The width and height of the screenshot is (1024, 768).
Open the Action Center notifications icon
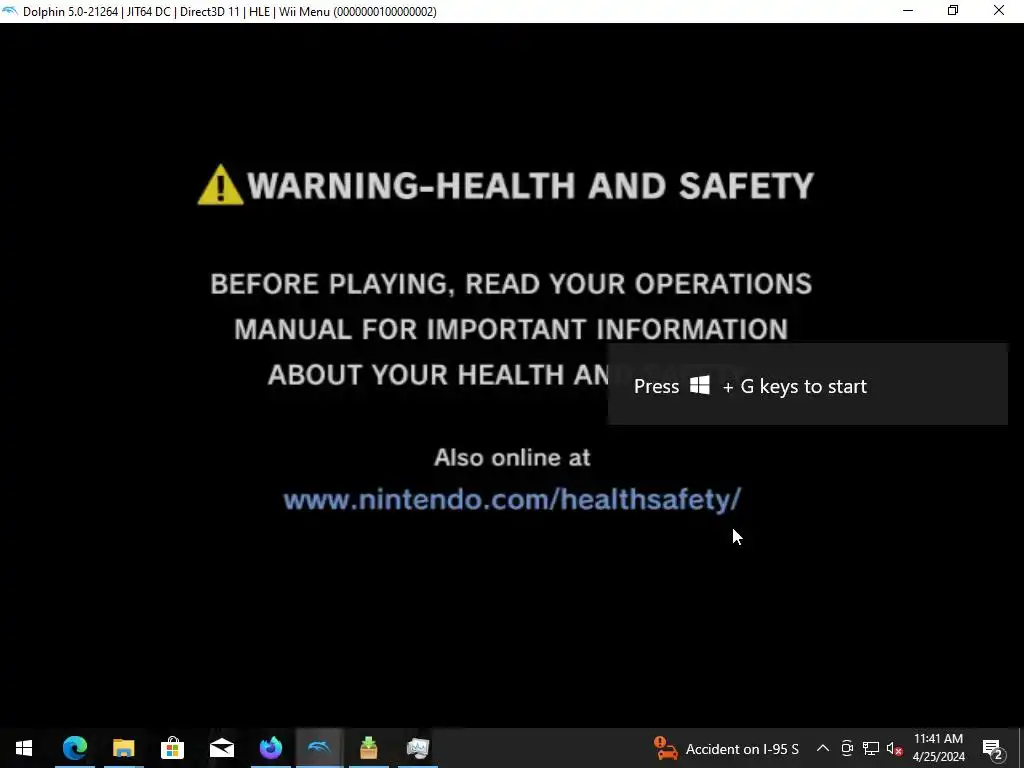click(x=993, y=749)
